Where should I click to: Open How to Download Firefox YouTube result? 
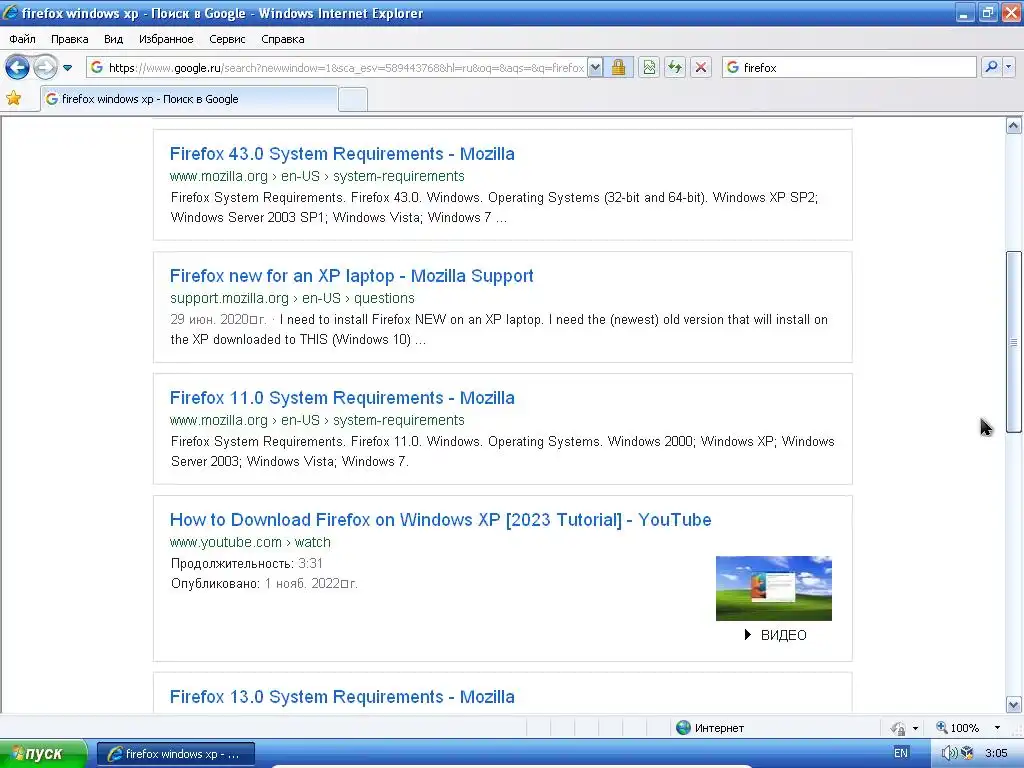441,520
